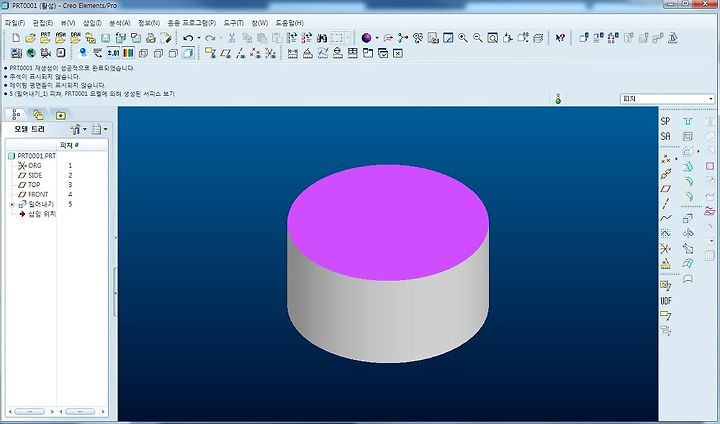
Task: Open the 파일(F) menu
Action: coord(15,23)
